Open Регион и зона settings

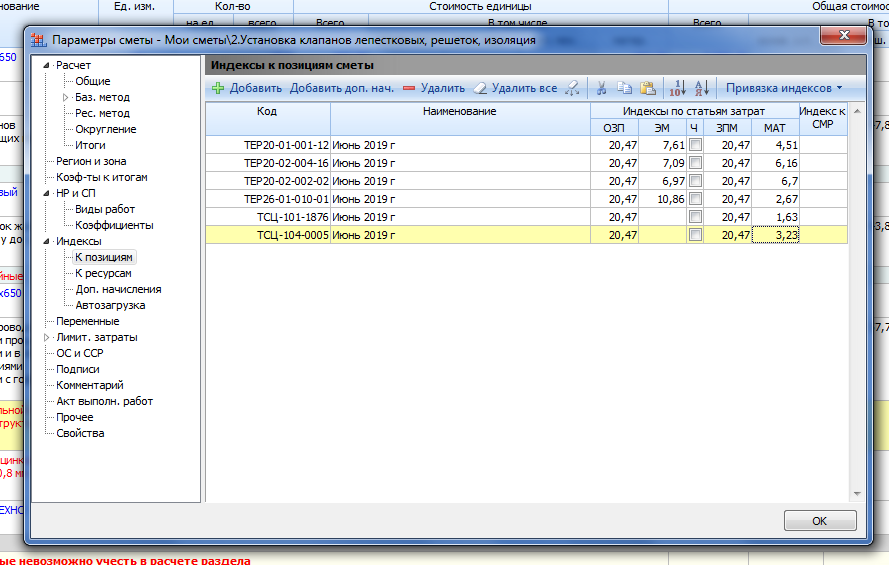click(x=91, y=162)
